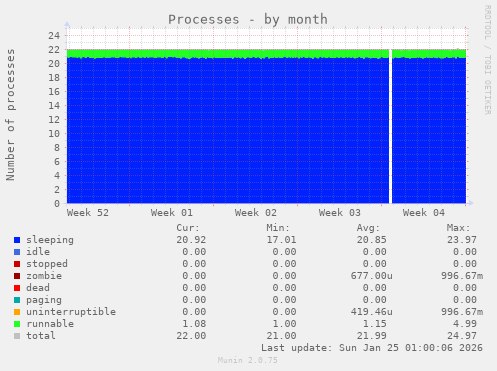Click the white data gap in graph

390,126
